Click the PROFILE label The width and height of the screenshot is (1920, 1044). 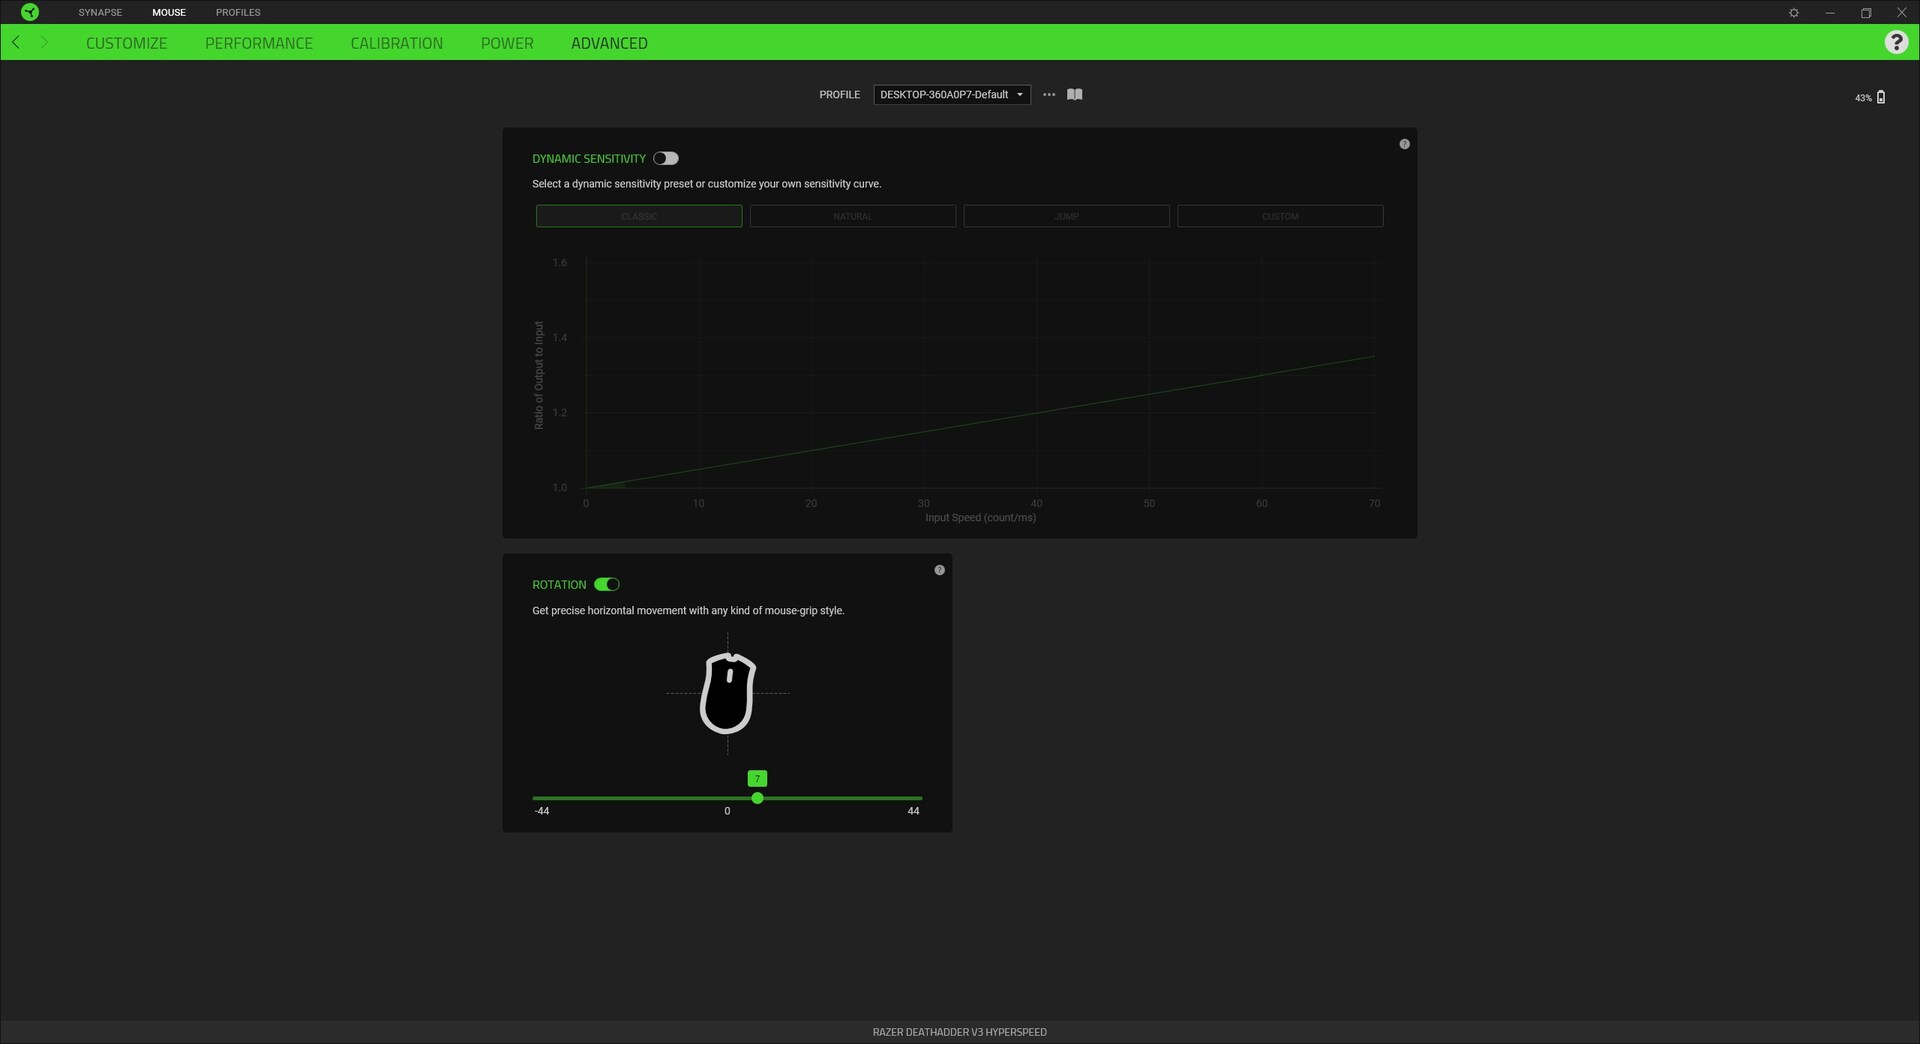840,94
